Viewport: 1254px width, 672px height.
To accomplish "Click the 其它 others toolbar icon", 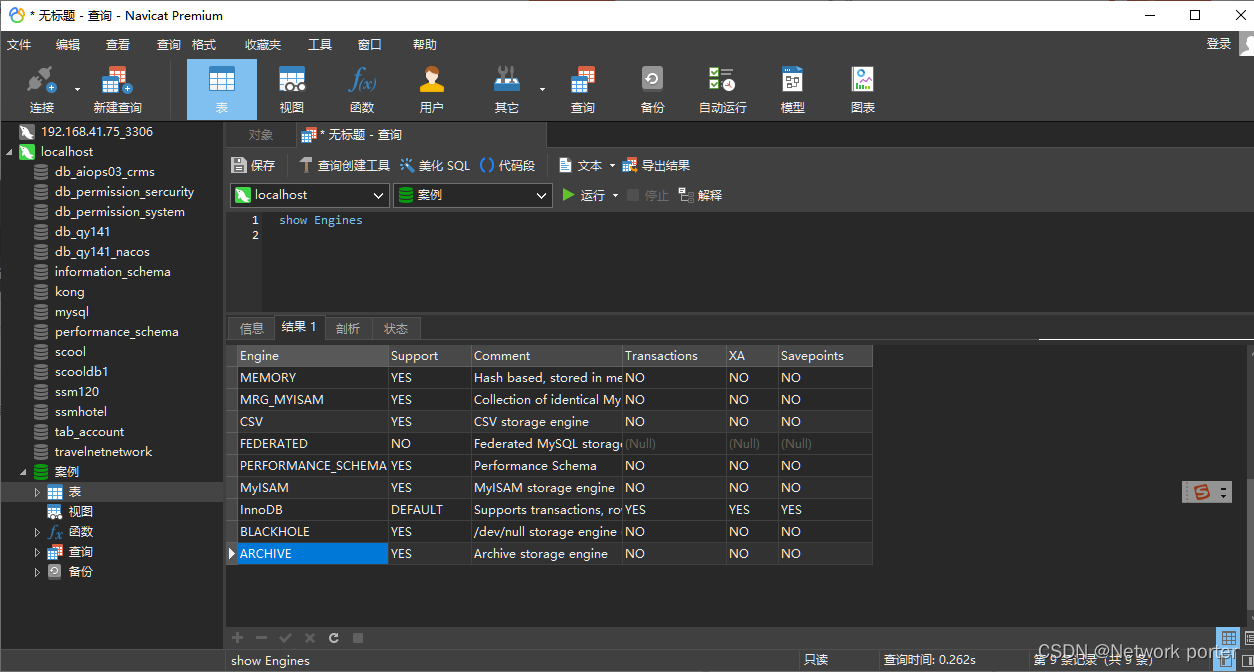I will [507, 89].
